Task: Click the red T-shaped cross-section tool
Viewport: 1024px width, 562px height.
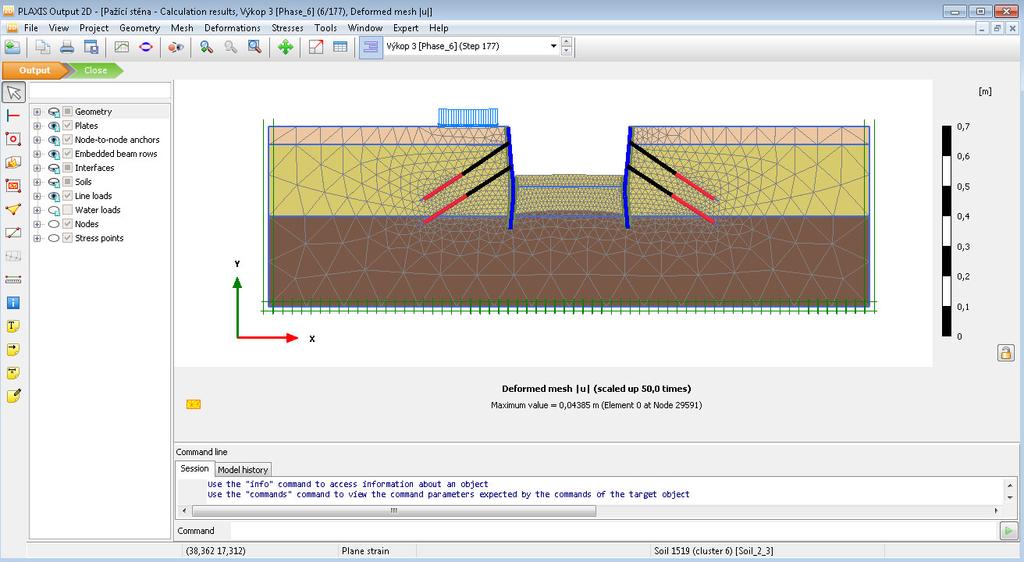Action: (13, 116)
